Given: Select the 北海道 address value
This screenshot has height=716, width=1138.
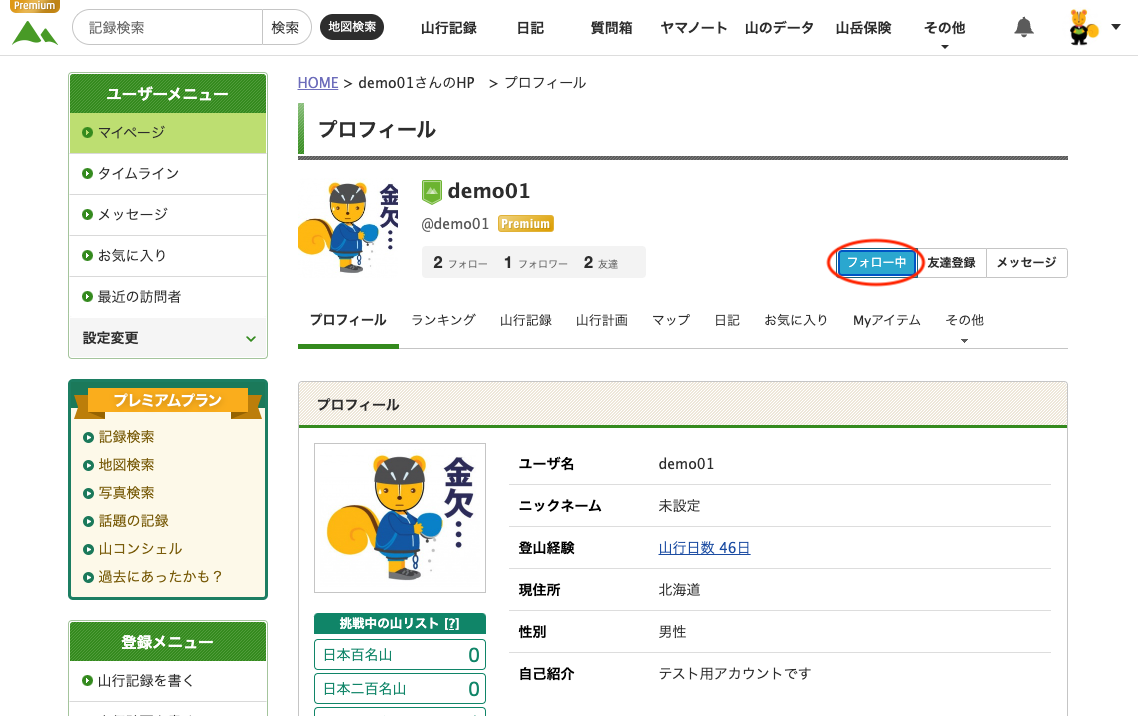Looking at the screenshot, I should pyautogui.click(x=679, y=590).
